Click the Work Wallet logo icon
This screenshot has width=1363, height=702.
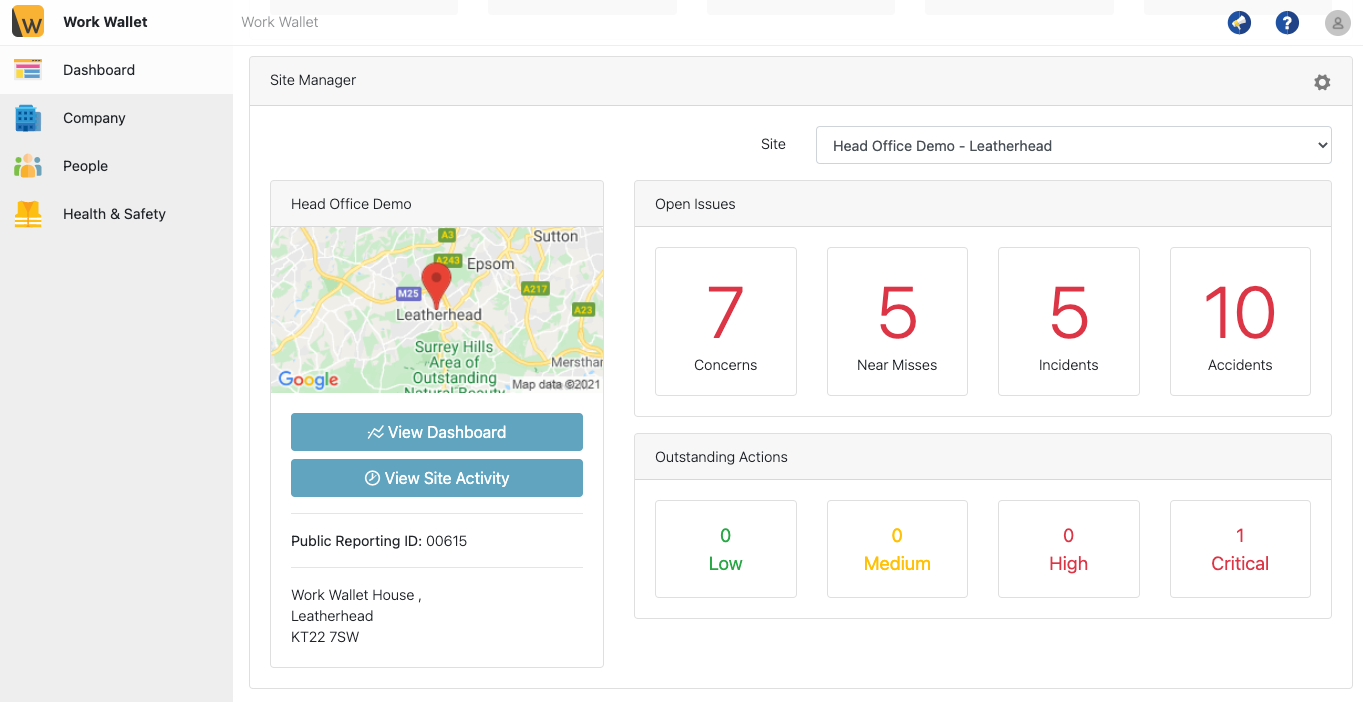(27, 21)
